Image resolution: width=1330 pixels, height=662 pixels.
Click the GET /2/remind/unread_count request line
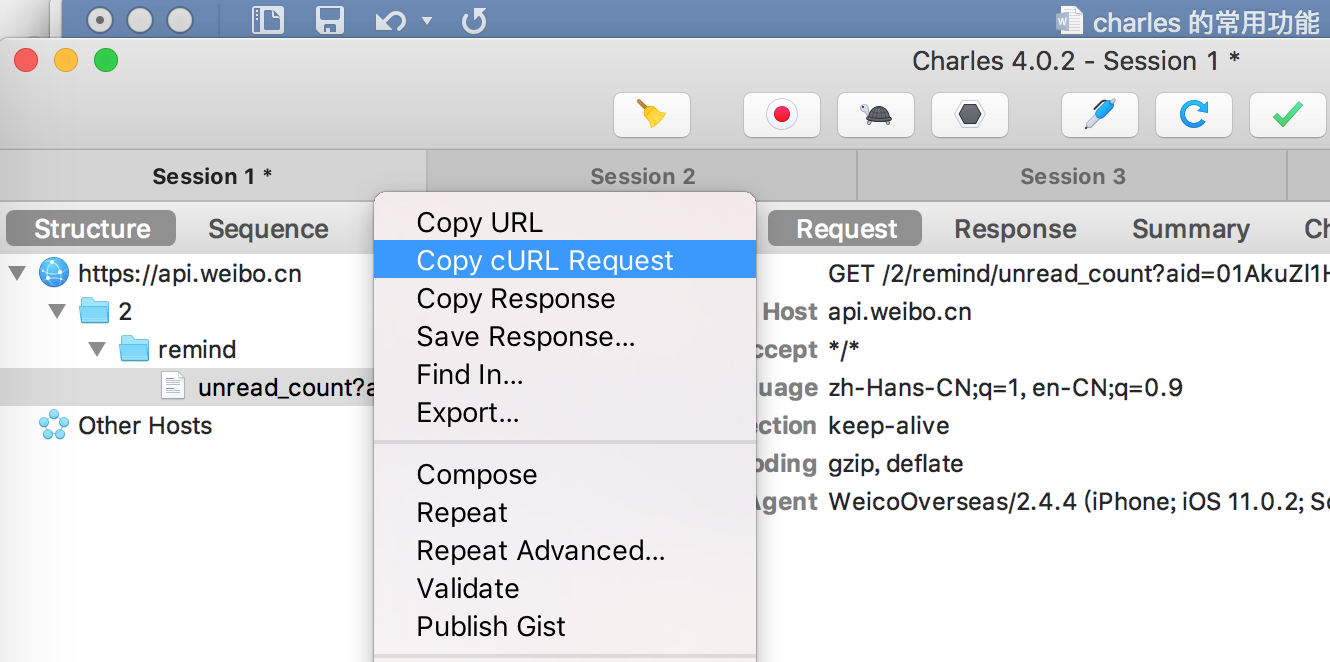tap(1078, 273)
